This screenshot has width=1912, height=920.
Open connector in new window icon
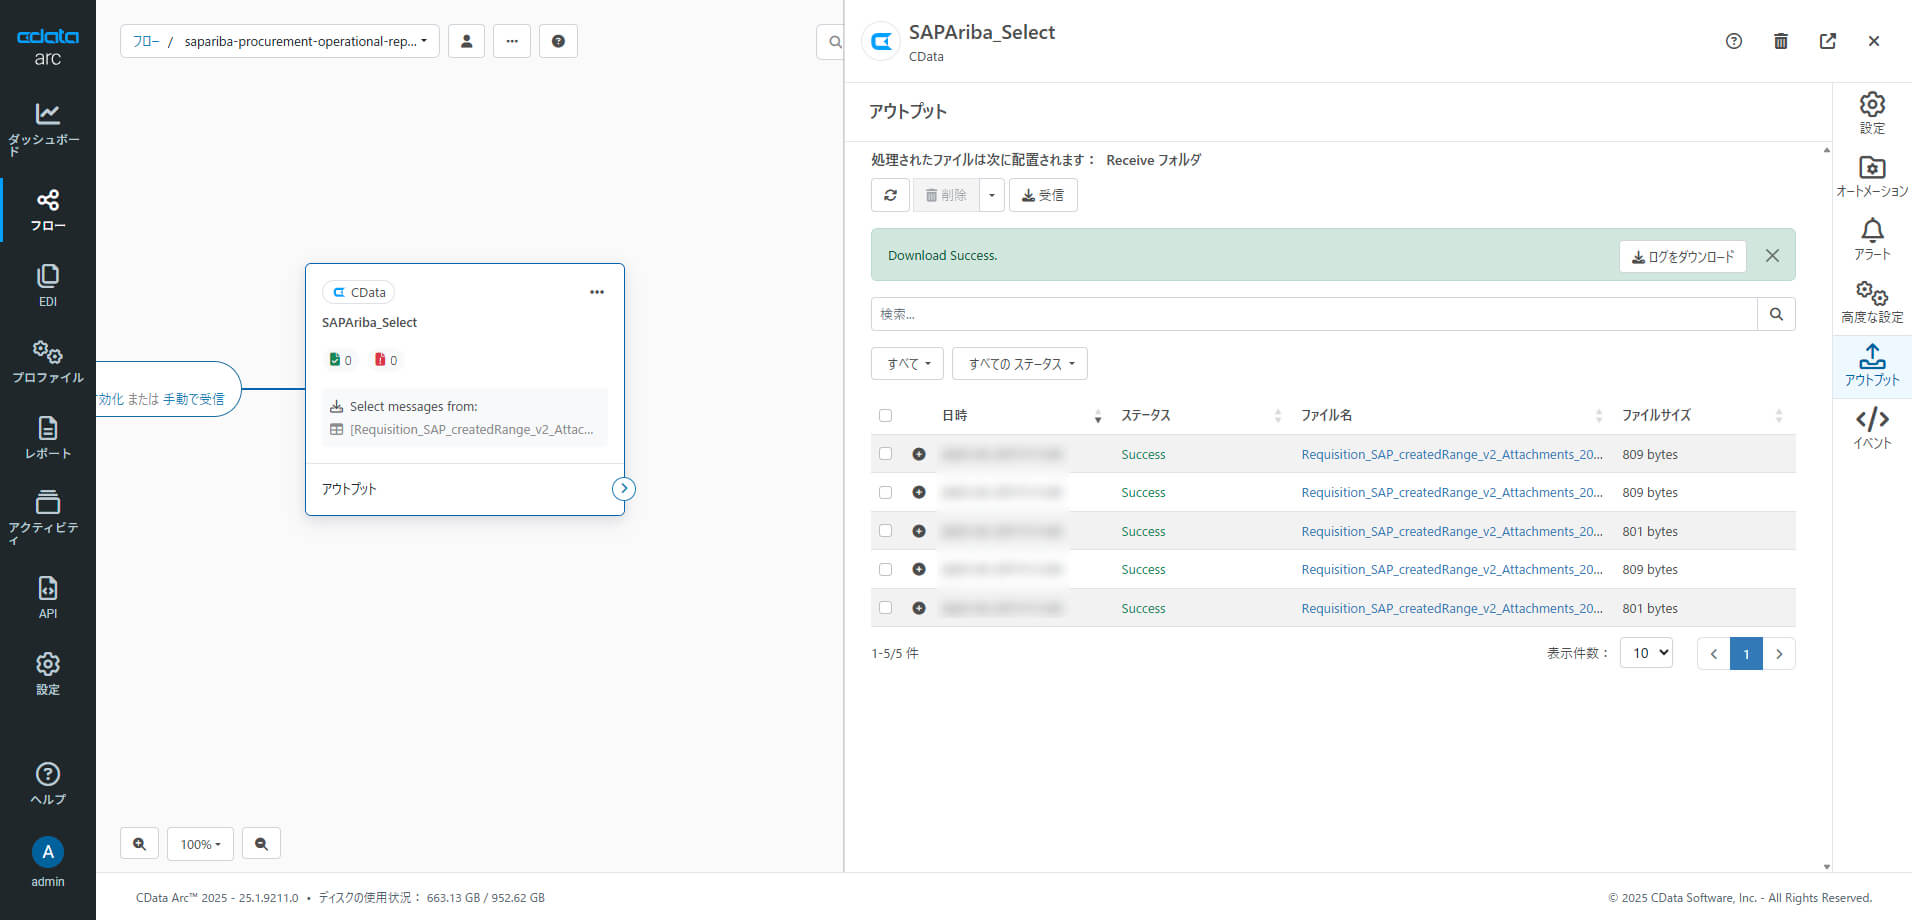tap(1828, 41)
